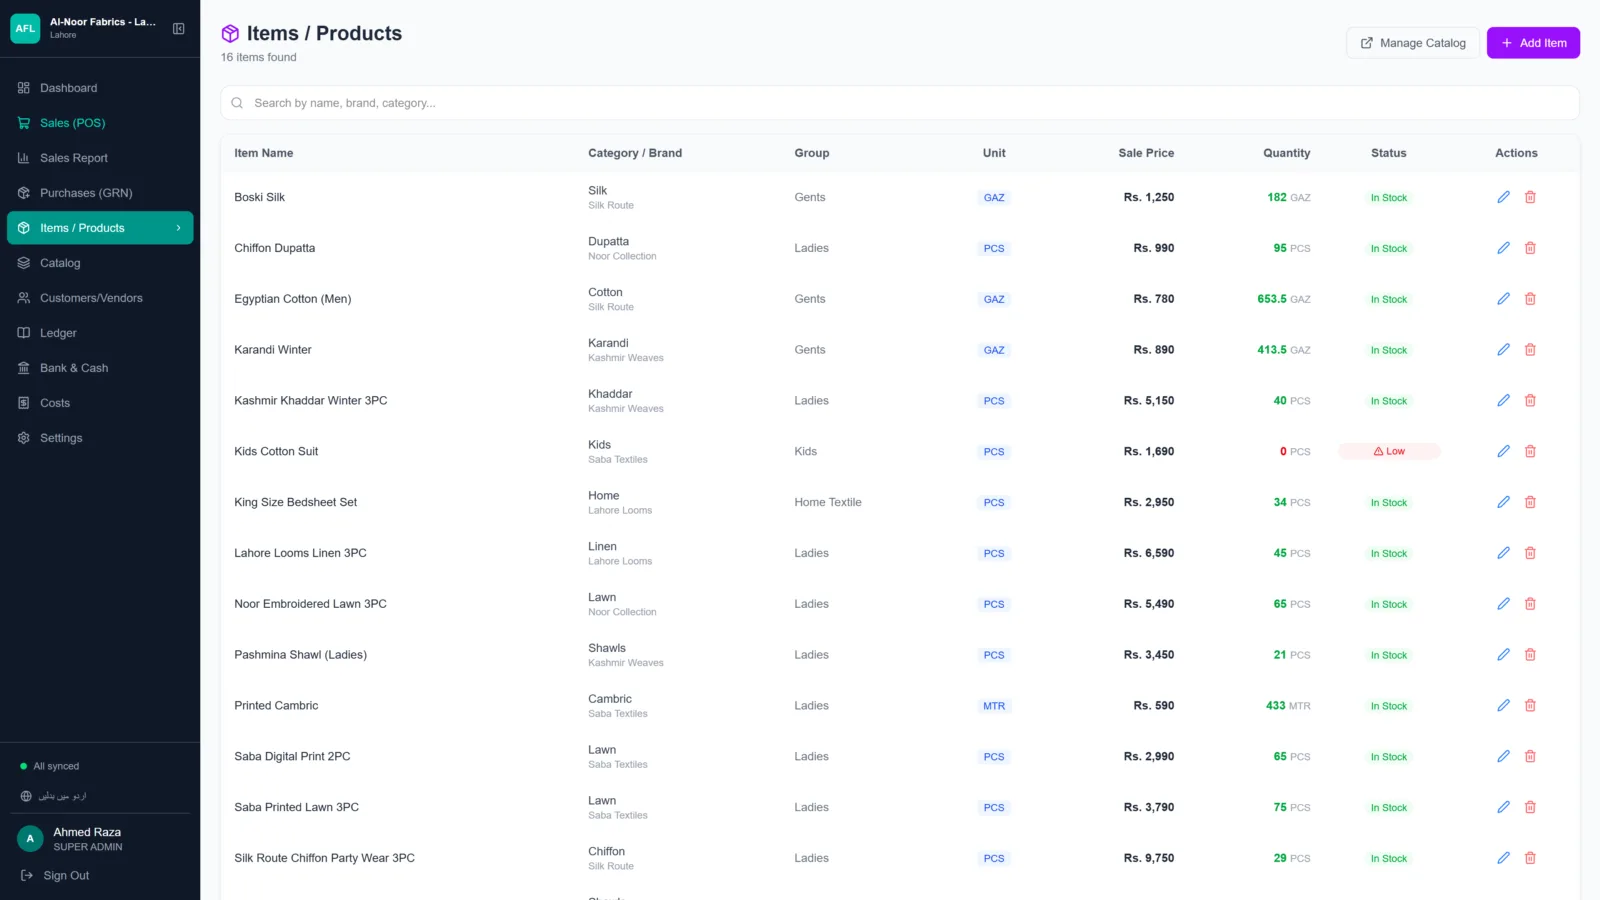Open Settings from the sidebar
Viewport: 1600px width, 900px height.
coord(100,438)
